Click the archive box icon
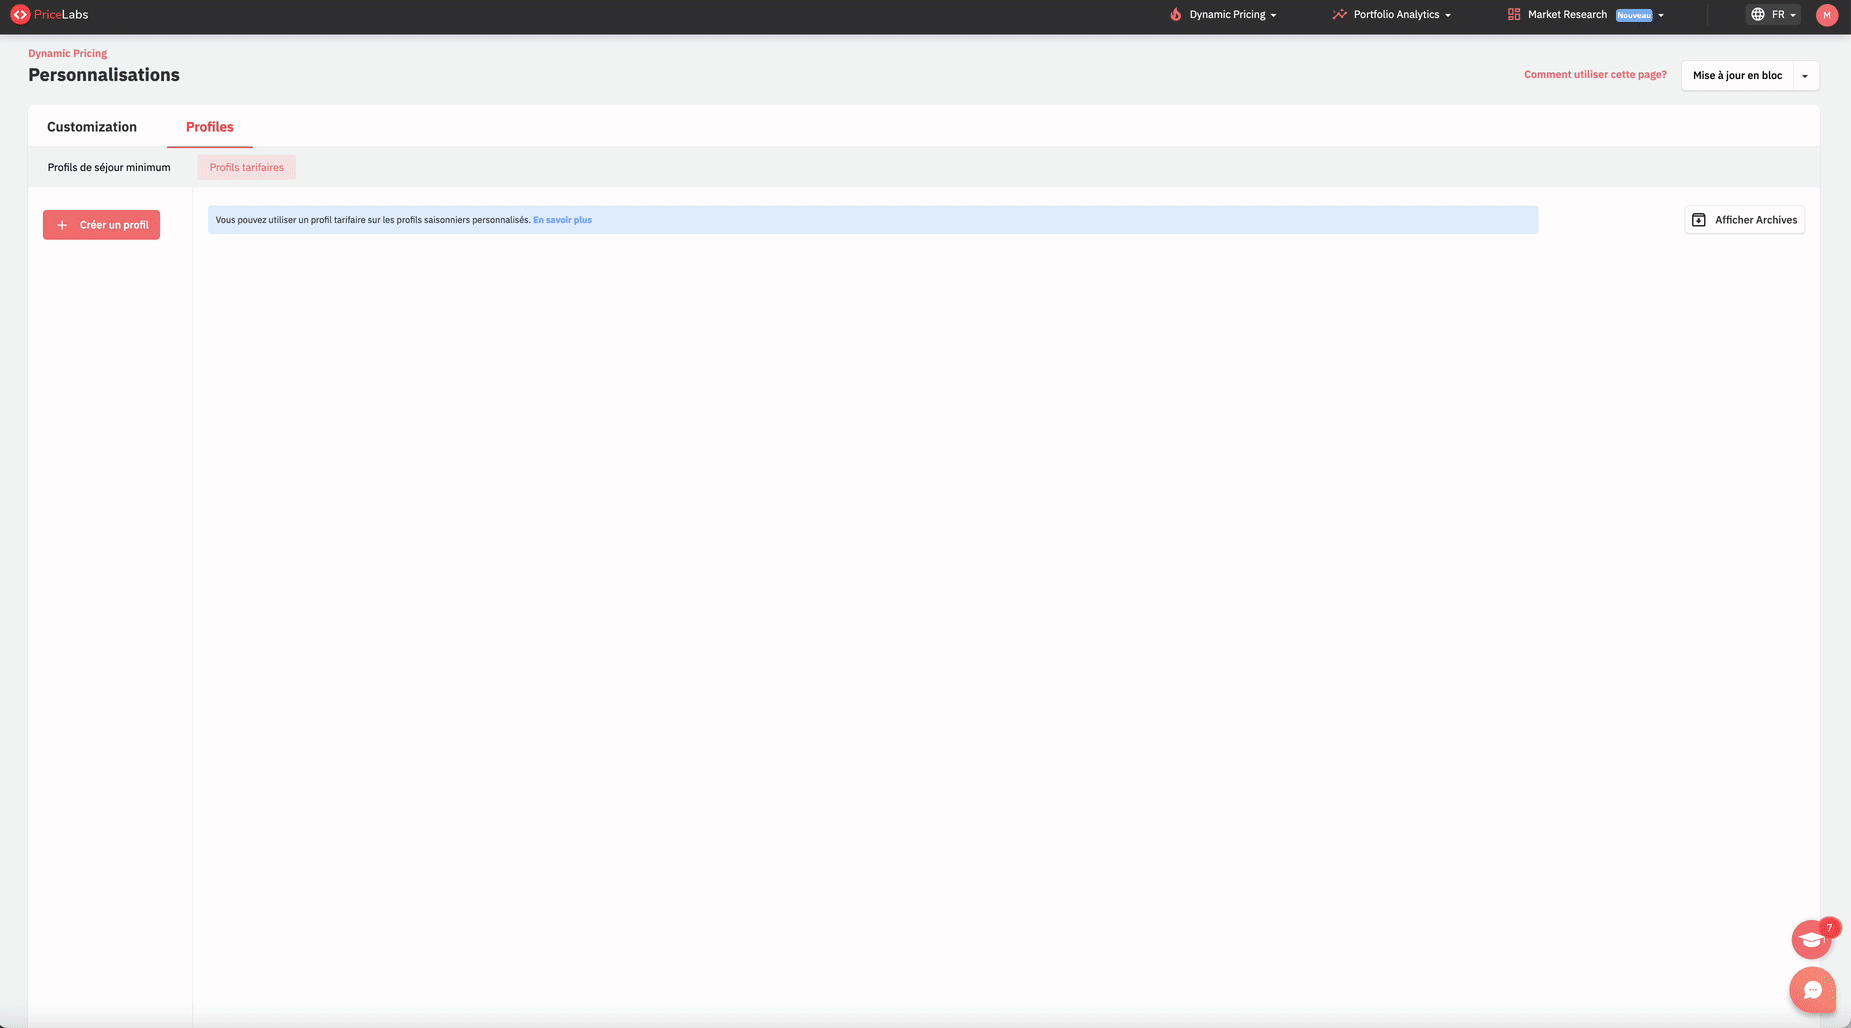1851x1028 pixels. (x=1698, y=220)
